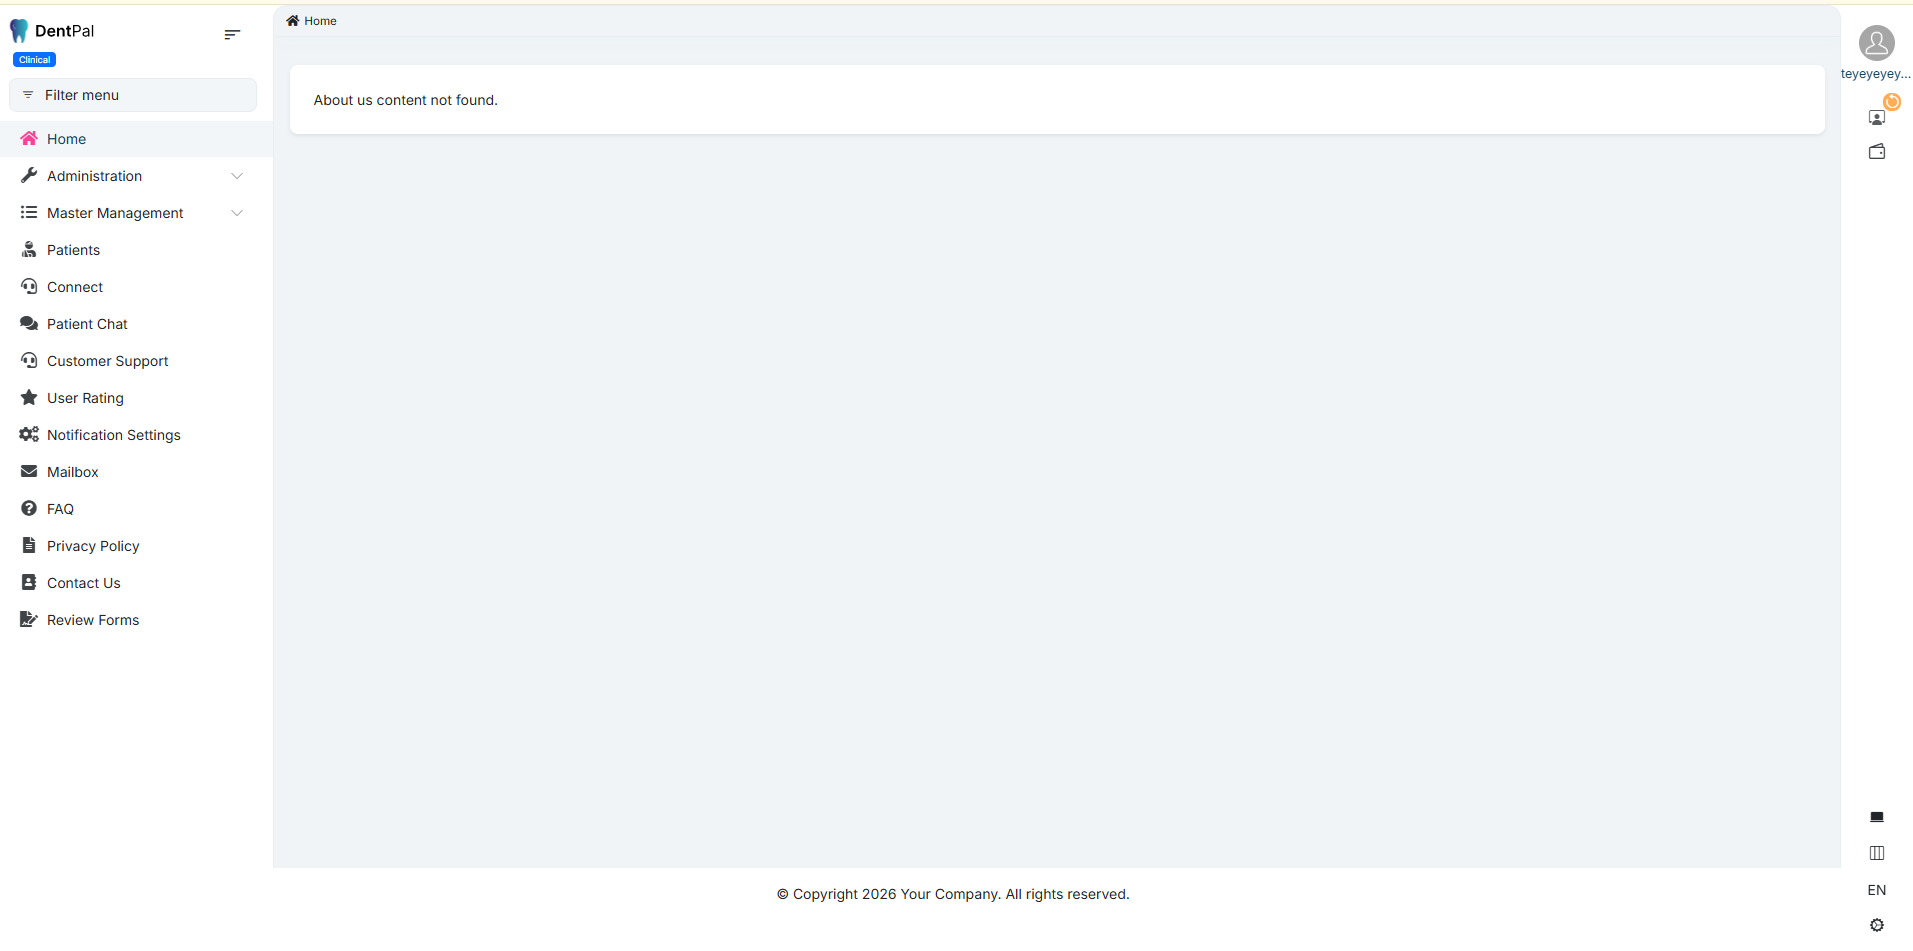Click the laptop display mode icon
Screen dimensions: 1913x951
1877,817
